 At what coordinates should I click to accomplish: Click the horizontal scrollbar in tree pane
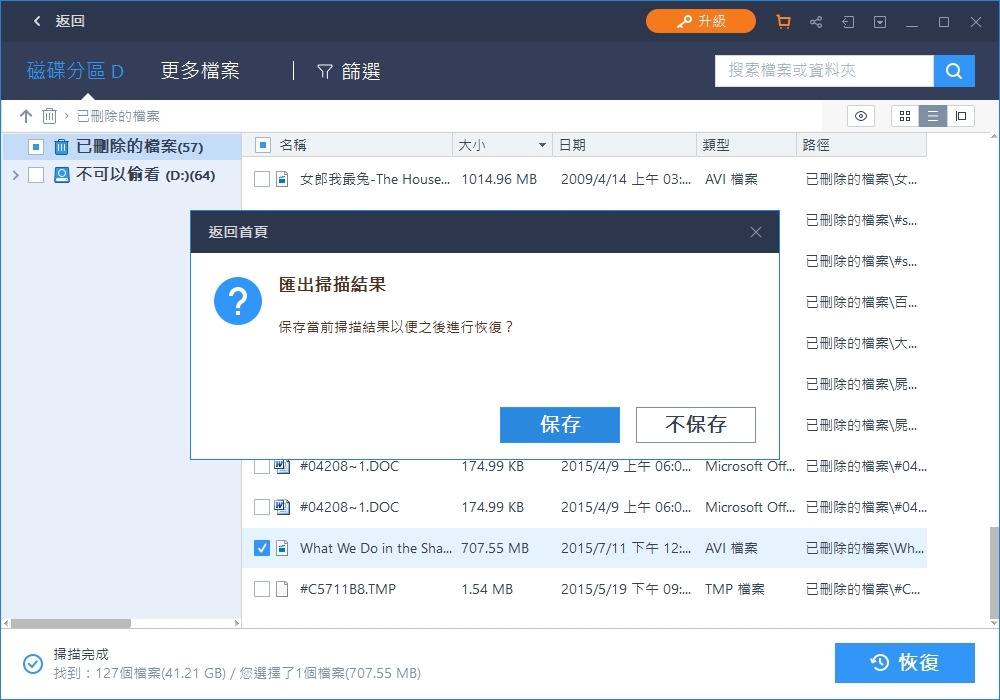point(71,623)
